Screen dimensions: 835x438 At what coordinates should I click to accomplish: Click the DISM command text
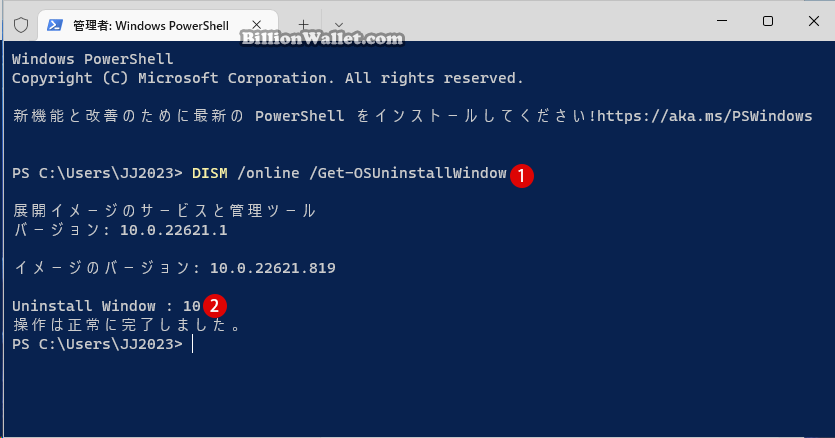[210, 173]
